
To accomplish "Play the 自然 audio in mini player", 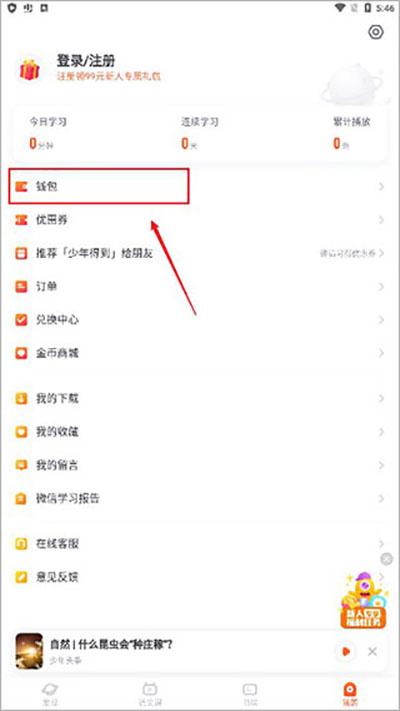I will click(346, 652).
